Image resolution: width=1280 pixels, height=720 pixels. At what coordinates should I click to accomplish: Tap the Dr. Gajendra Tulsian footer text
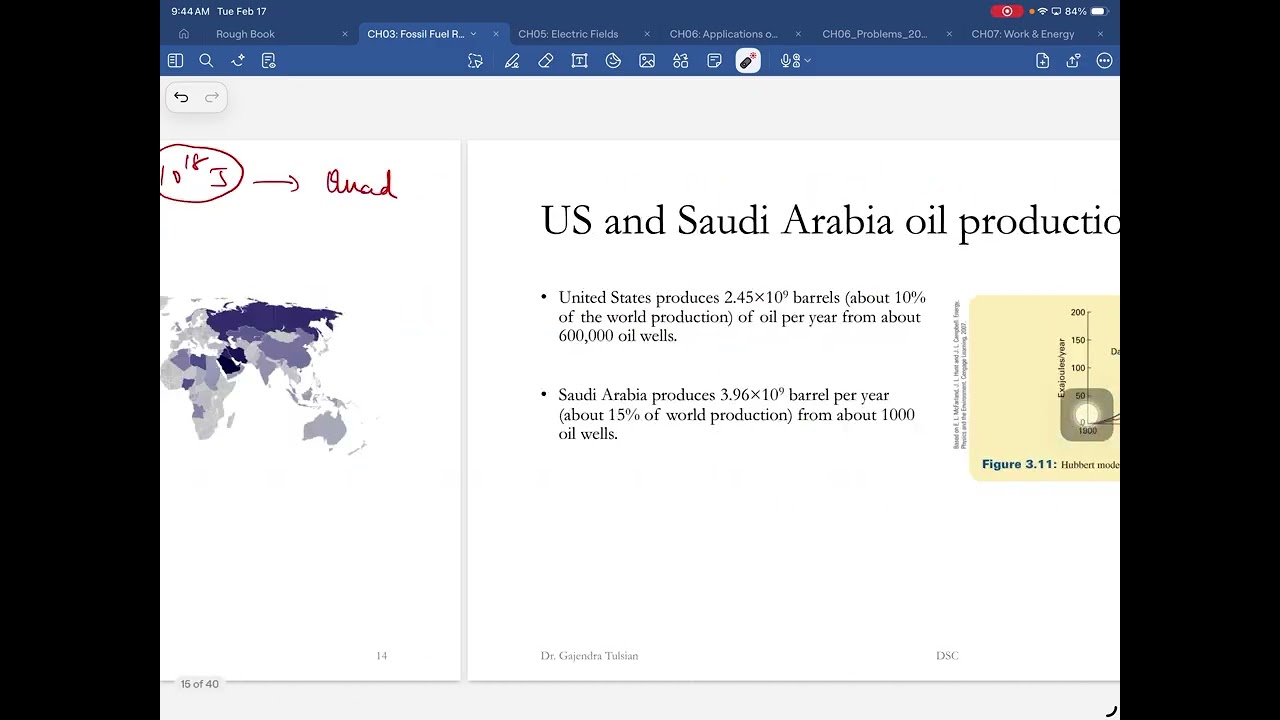point(589,656)
